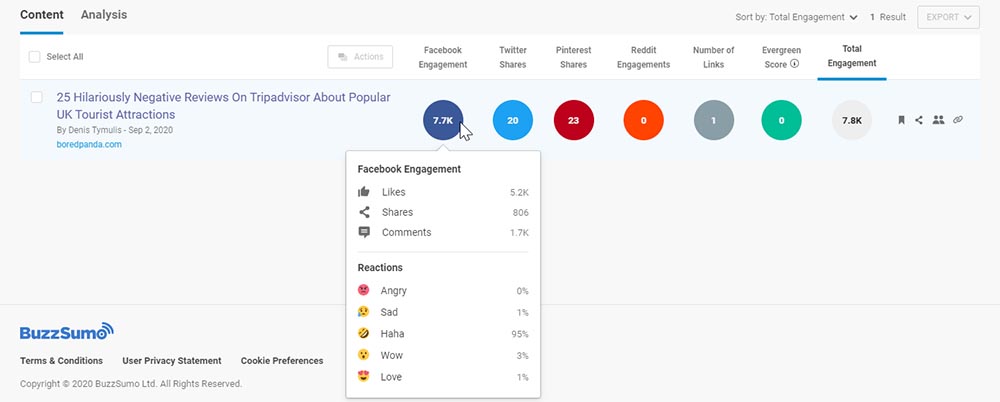
Task: Click the Evergreen Score info icon
Action: [794, 63]
